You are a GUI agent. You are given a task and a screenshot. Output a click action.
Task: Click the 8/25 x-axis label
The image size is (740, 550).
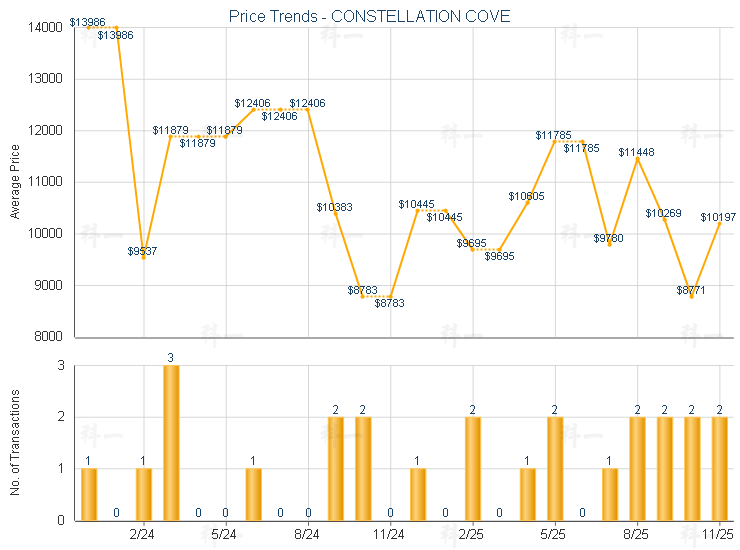[x=637, y=534]
